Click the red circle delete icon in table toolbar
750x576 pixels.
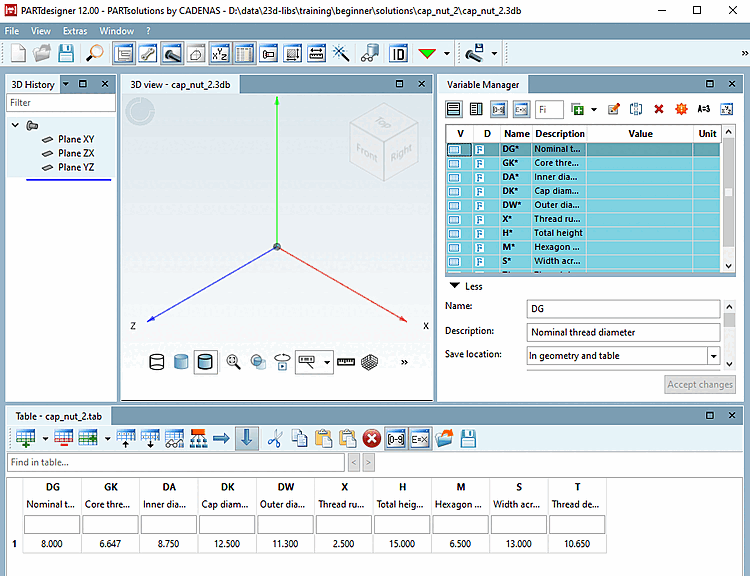pyautogui.click(x=371, y=438)
